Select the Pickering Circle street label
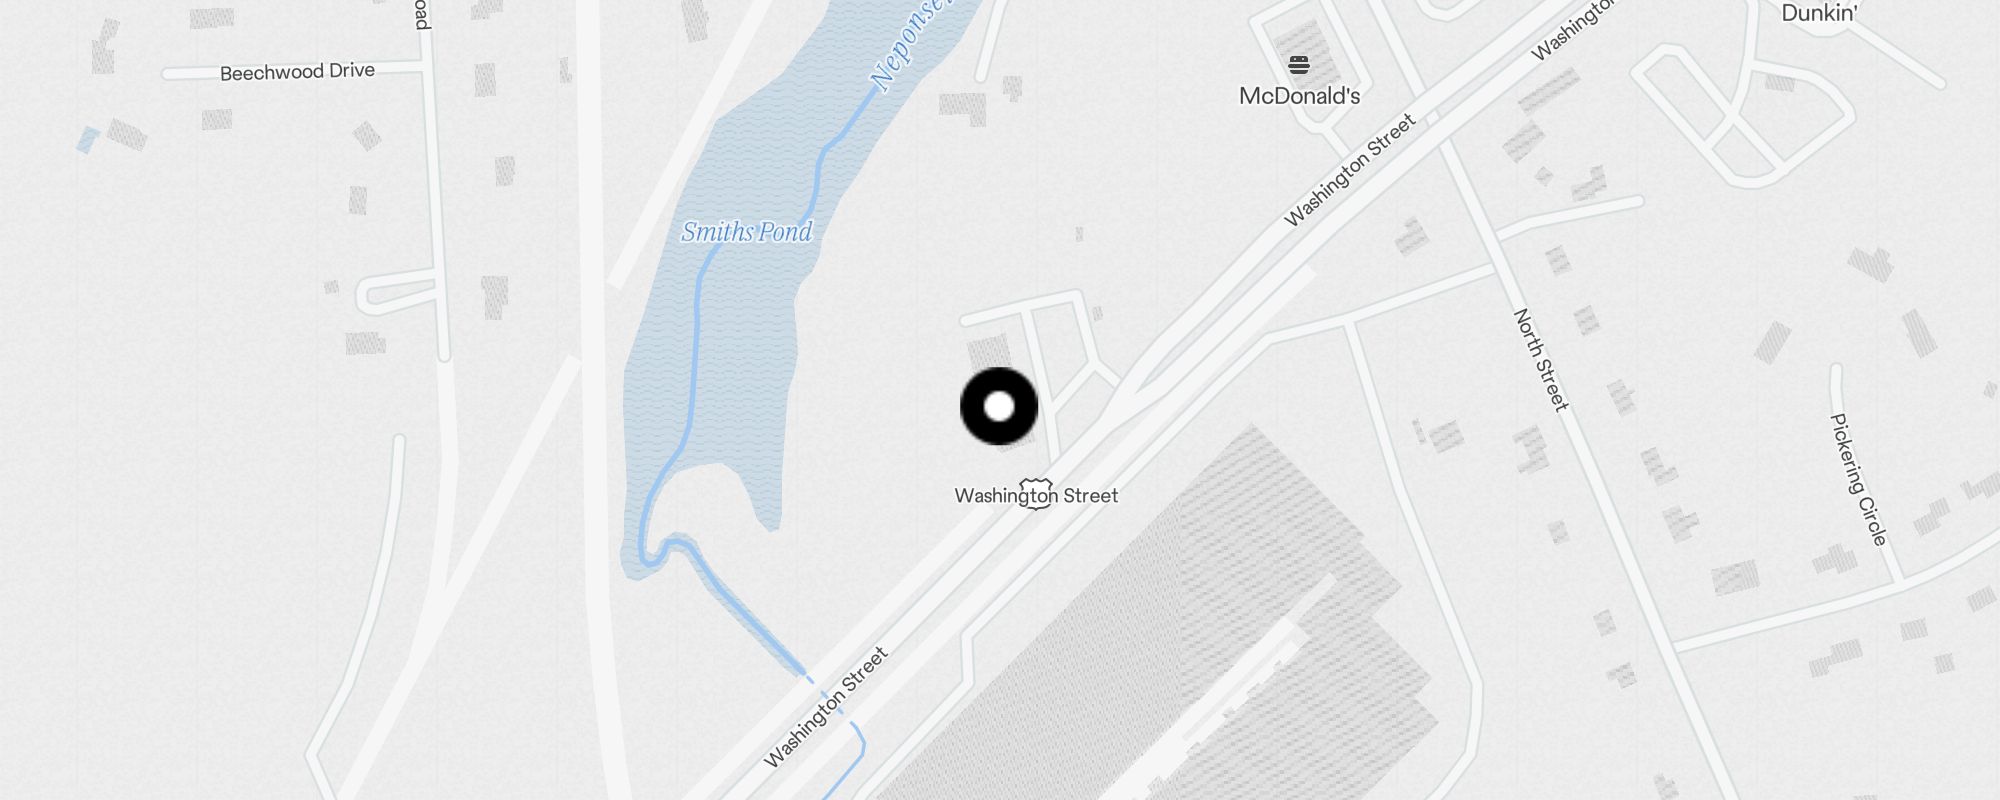This screenshot has width=2000, height=800. pos(1858,479)
